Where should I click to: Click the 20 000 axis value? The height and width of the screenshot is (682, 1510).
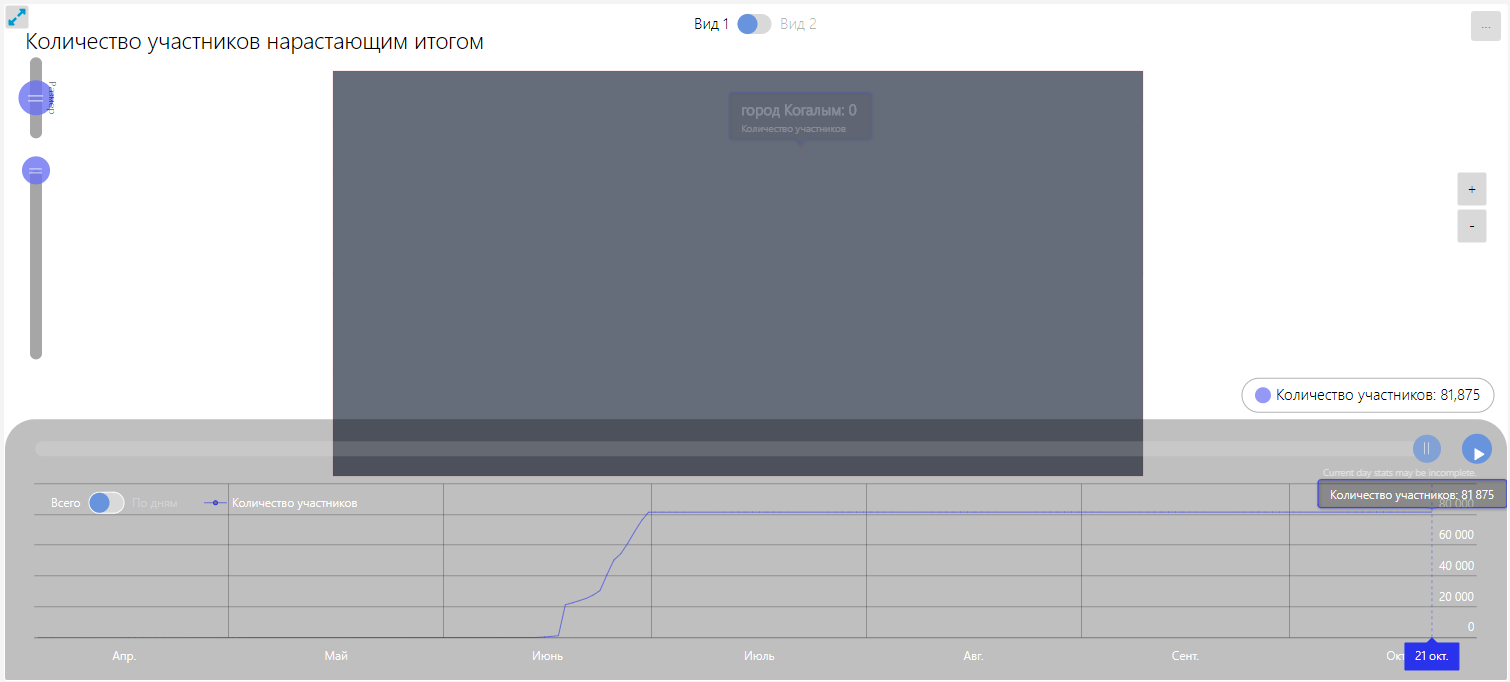[x=1456, y=597]
